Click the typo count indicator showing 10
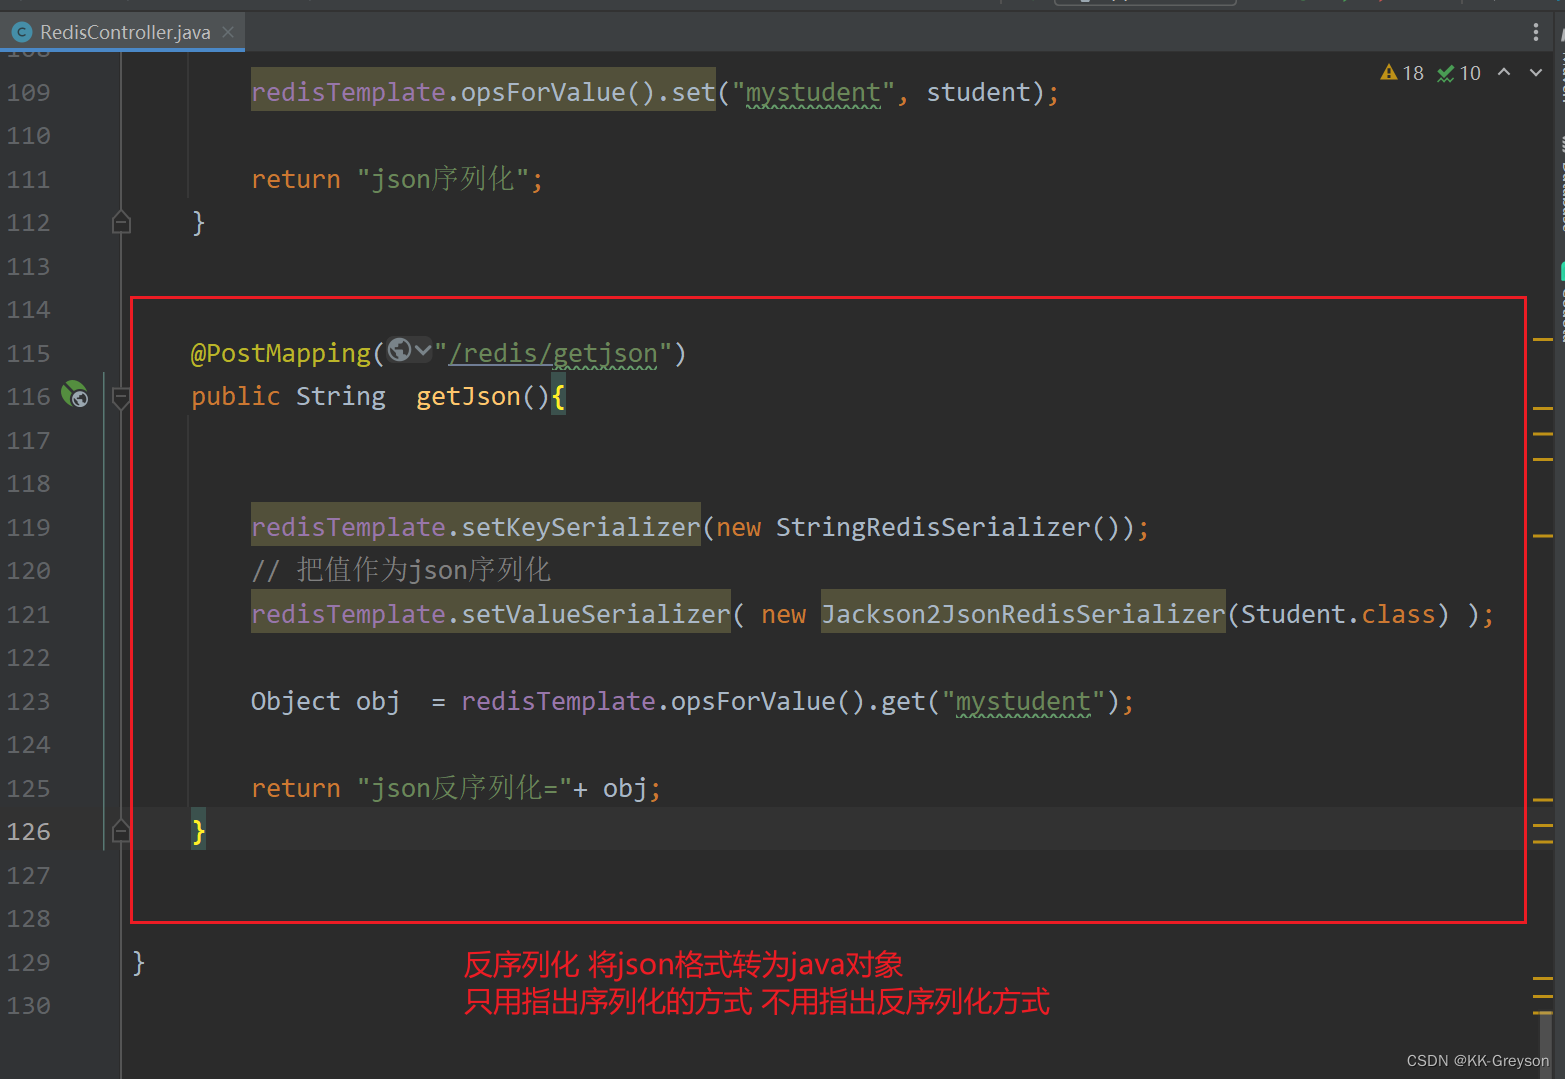Screen dimensions: 1565x1079 point(1459,73)
